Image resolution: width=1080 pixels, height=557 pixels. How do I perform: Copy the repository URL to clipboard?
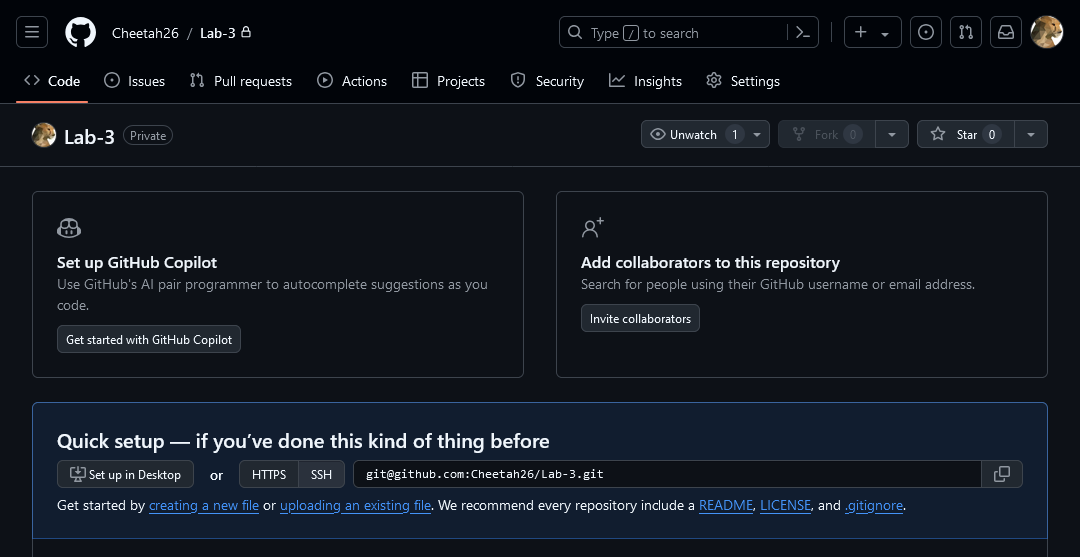[x=1002, y=474]
